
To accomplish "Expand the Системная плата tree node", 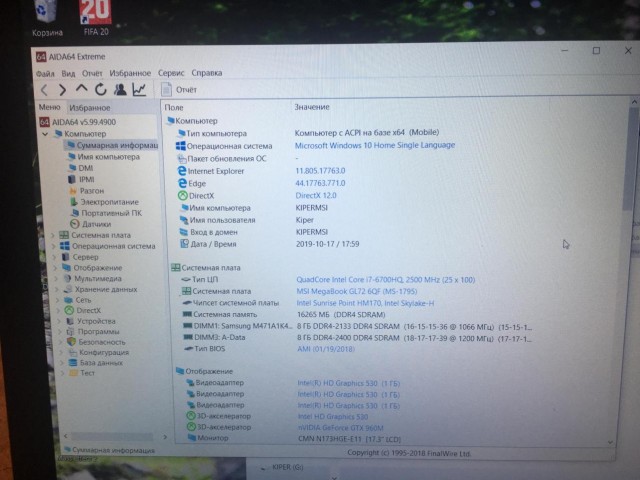I will point(52,235).
